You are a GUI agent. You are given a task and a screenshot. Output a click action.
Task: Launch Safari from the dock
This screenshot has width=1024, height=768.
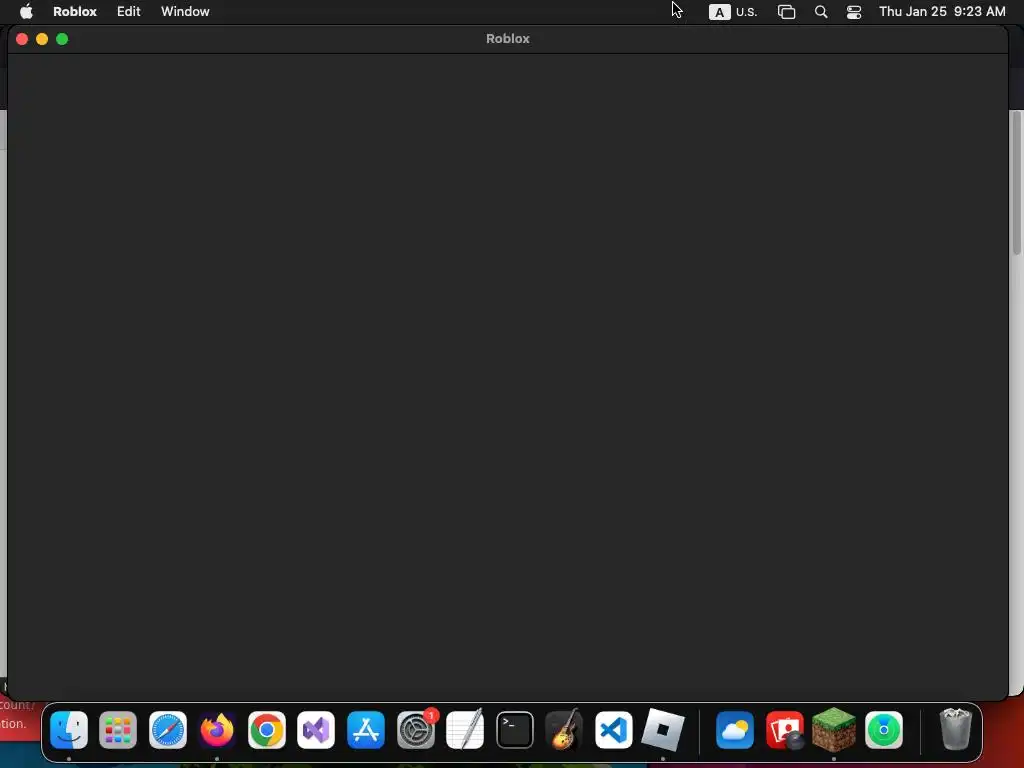point(168,729)
